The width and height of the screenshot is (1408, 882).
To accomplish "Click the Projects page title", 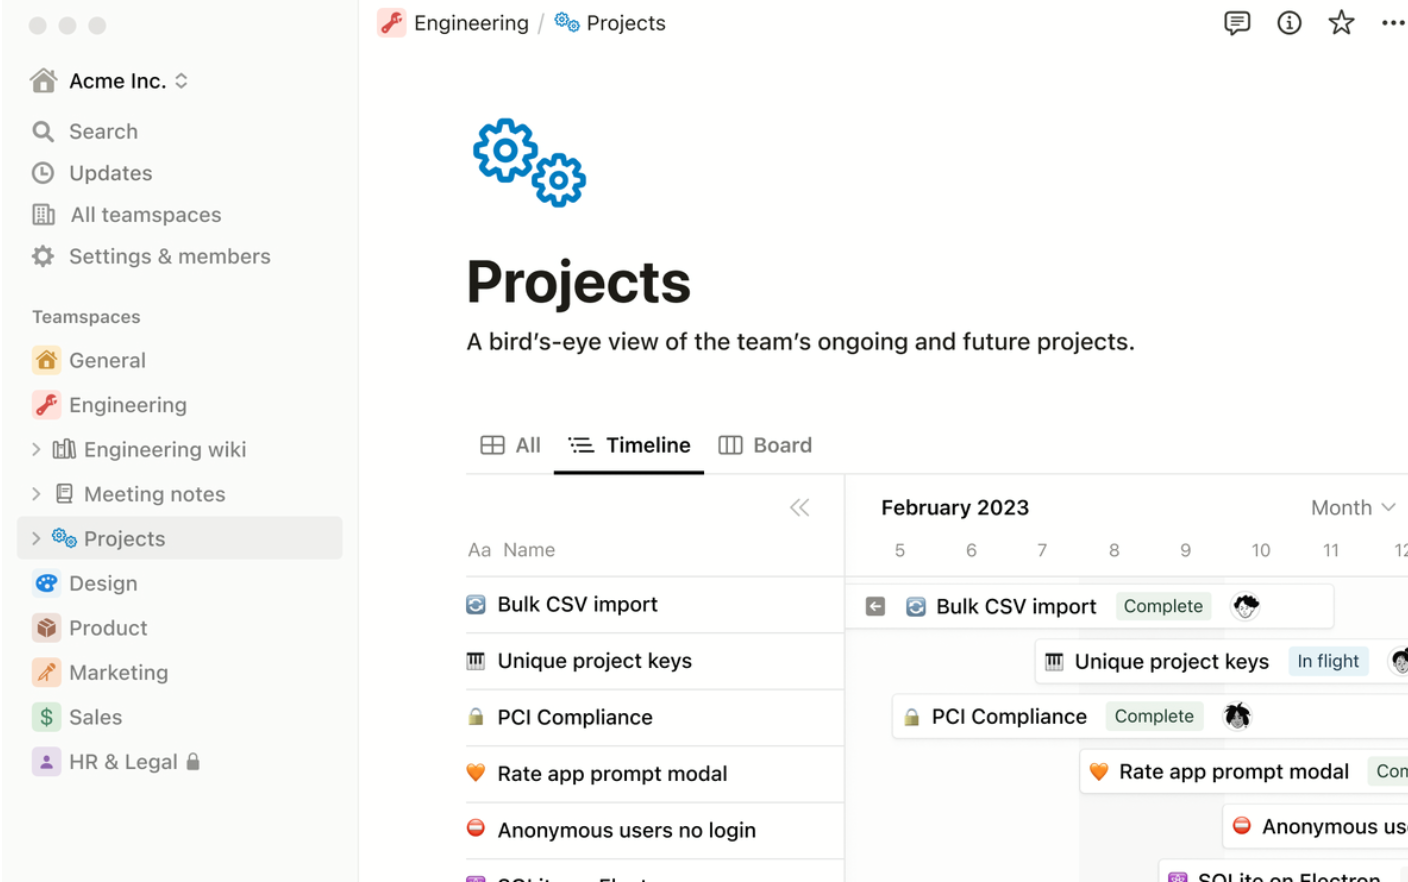I will pyautogui.click(x=578, y=282).
